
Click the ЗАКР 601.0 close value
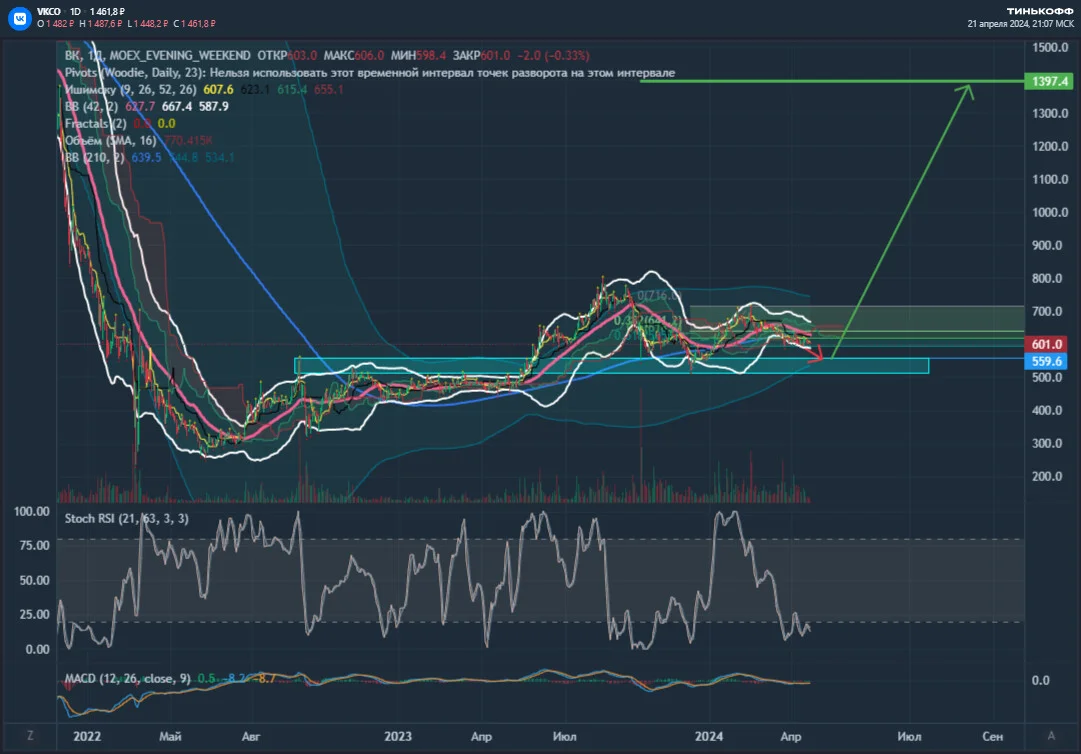click(x=481, y=55)
